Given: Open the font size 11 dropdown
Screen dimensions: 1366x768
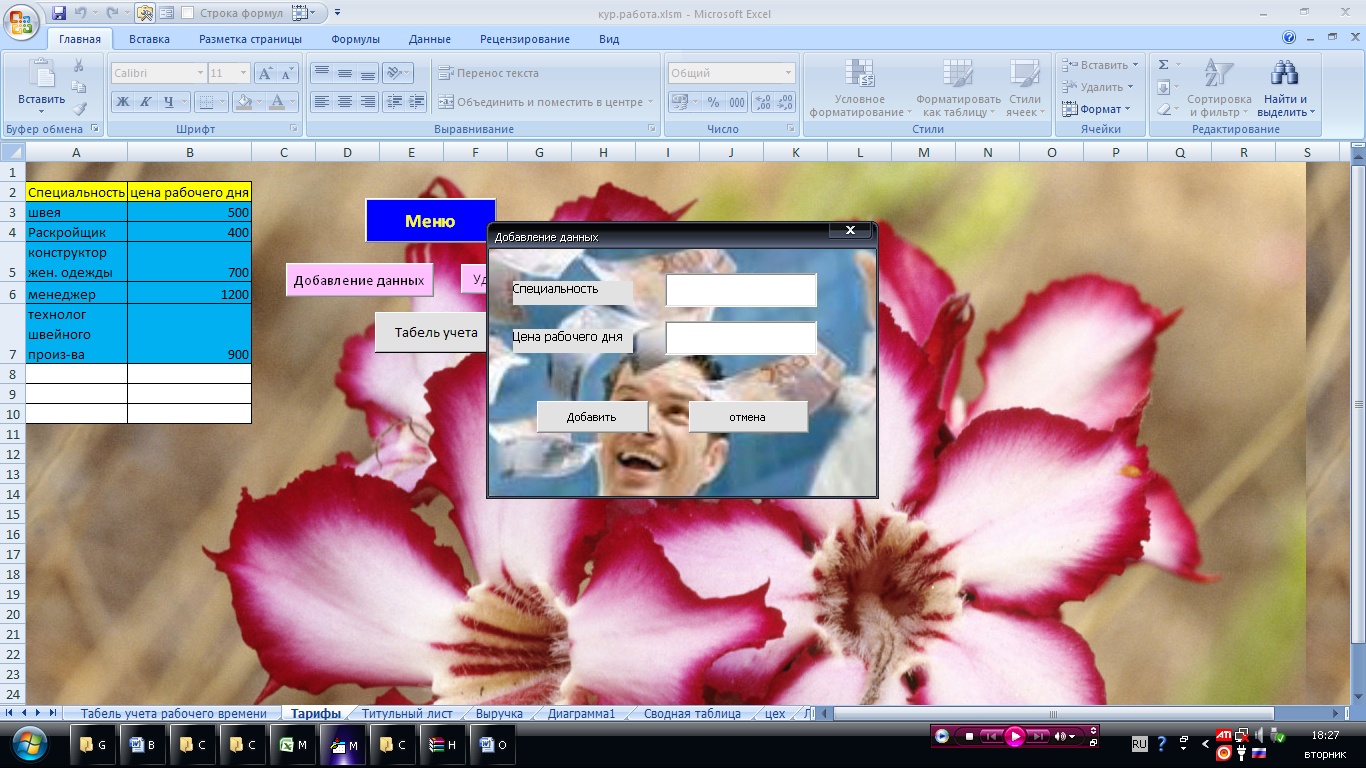Looking at the screenshot, I should click(243, 73).
